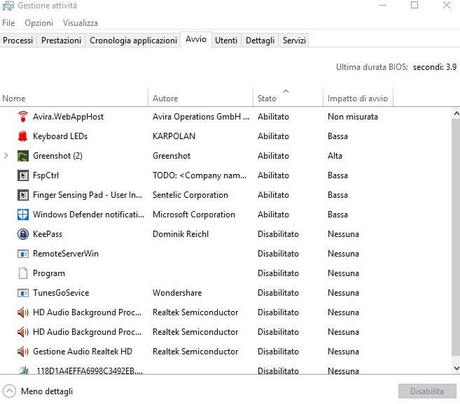Click the Avira Operations GmbH author cell
The width and height of the screenshot is (460, 404).
(201, 117)
